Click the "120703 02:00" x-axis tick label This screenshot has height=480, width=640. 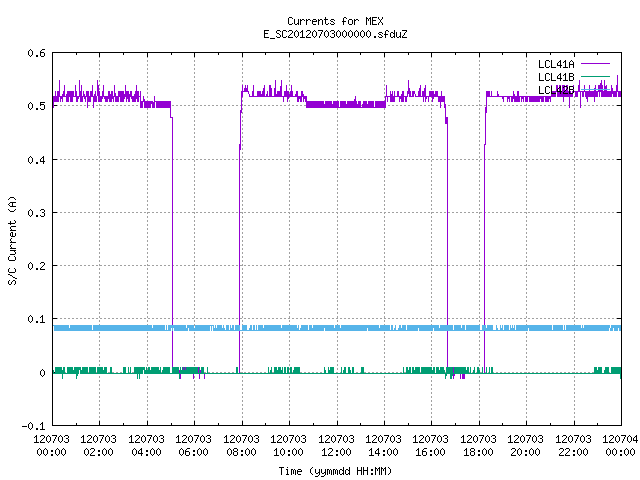(98, 446)
